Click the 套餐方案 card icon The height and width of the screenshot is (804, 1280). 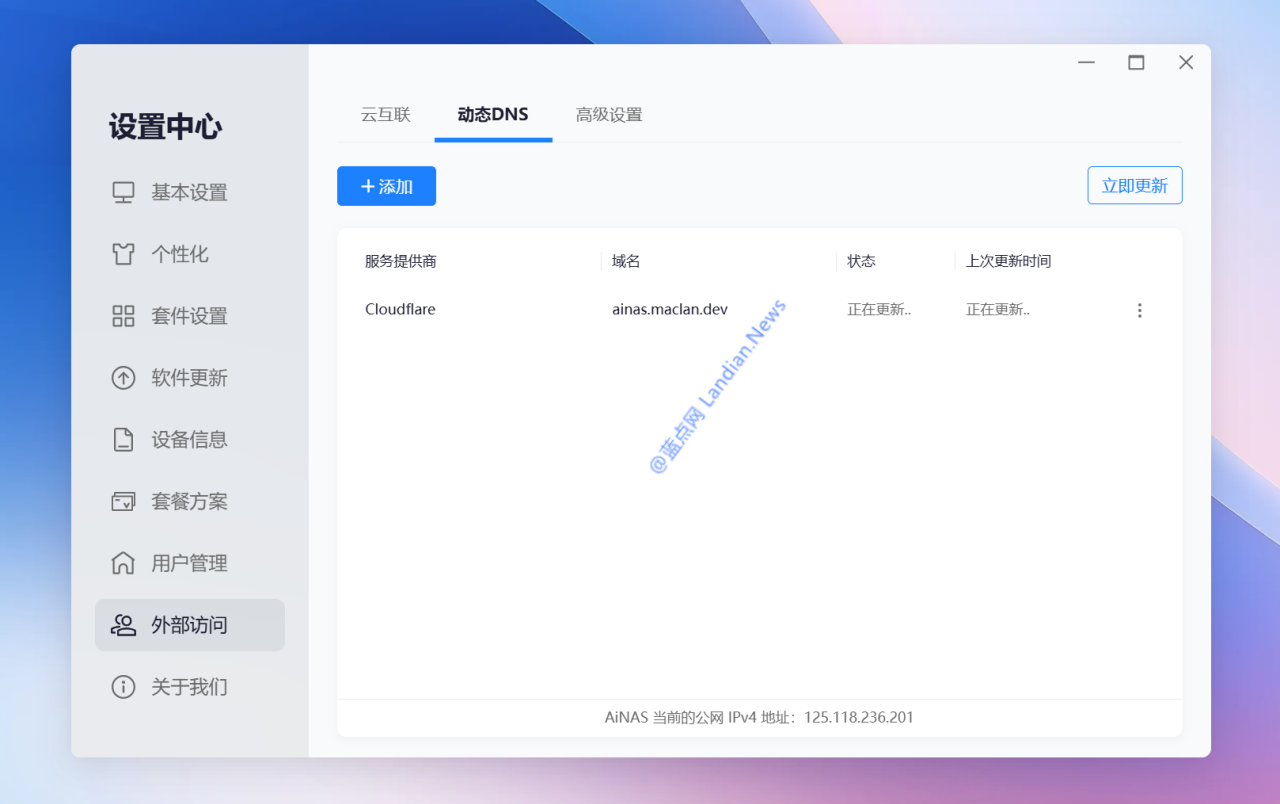pyautogui.click(x=123, y=502)
